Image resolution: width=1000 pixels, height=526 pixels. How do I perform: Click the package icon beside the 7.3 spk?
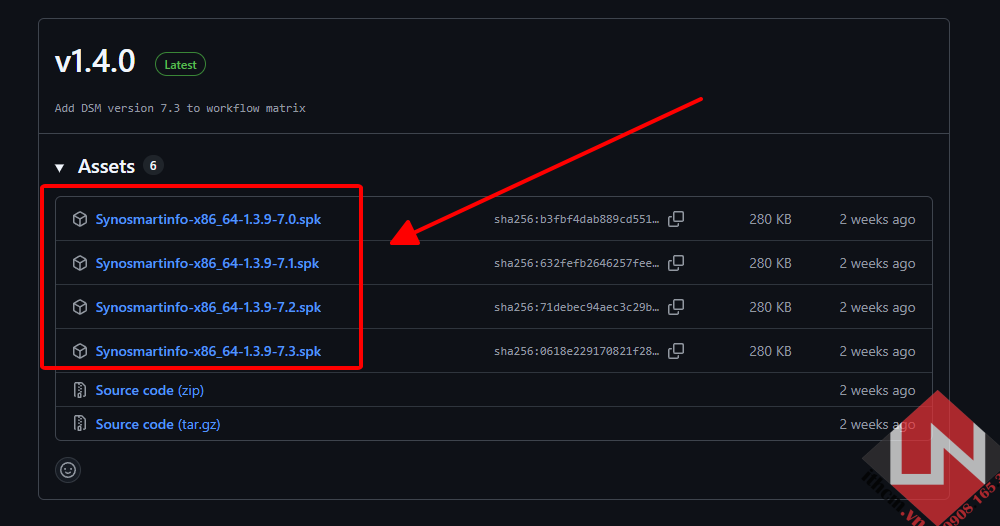point(80,351)
